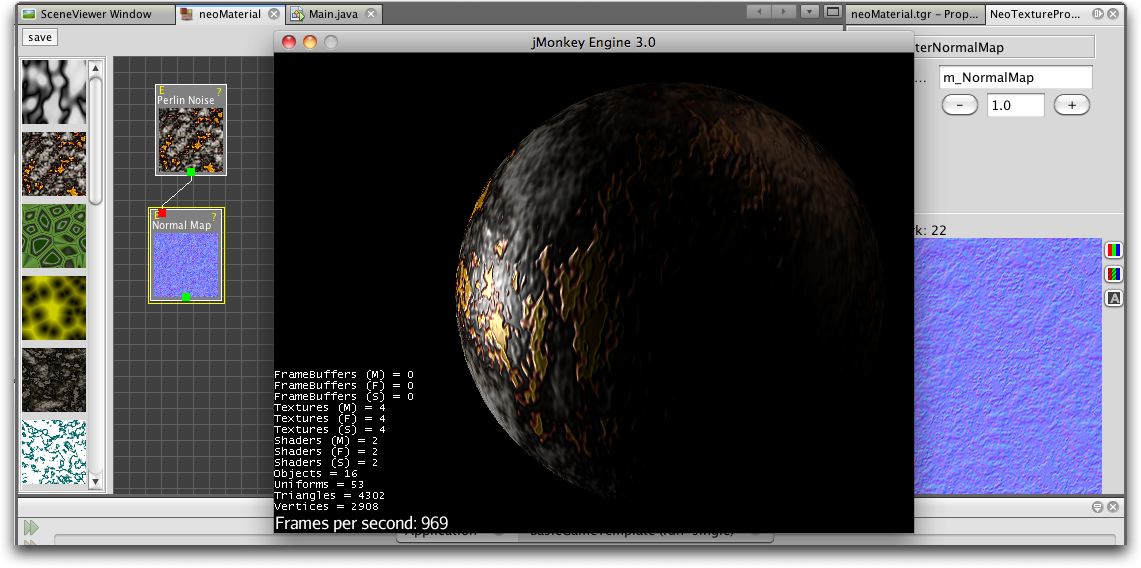This screenshot has width=1141, height=568.
Task: Toggle the striped RGB preview icon
Action: pos(1113,274)
